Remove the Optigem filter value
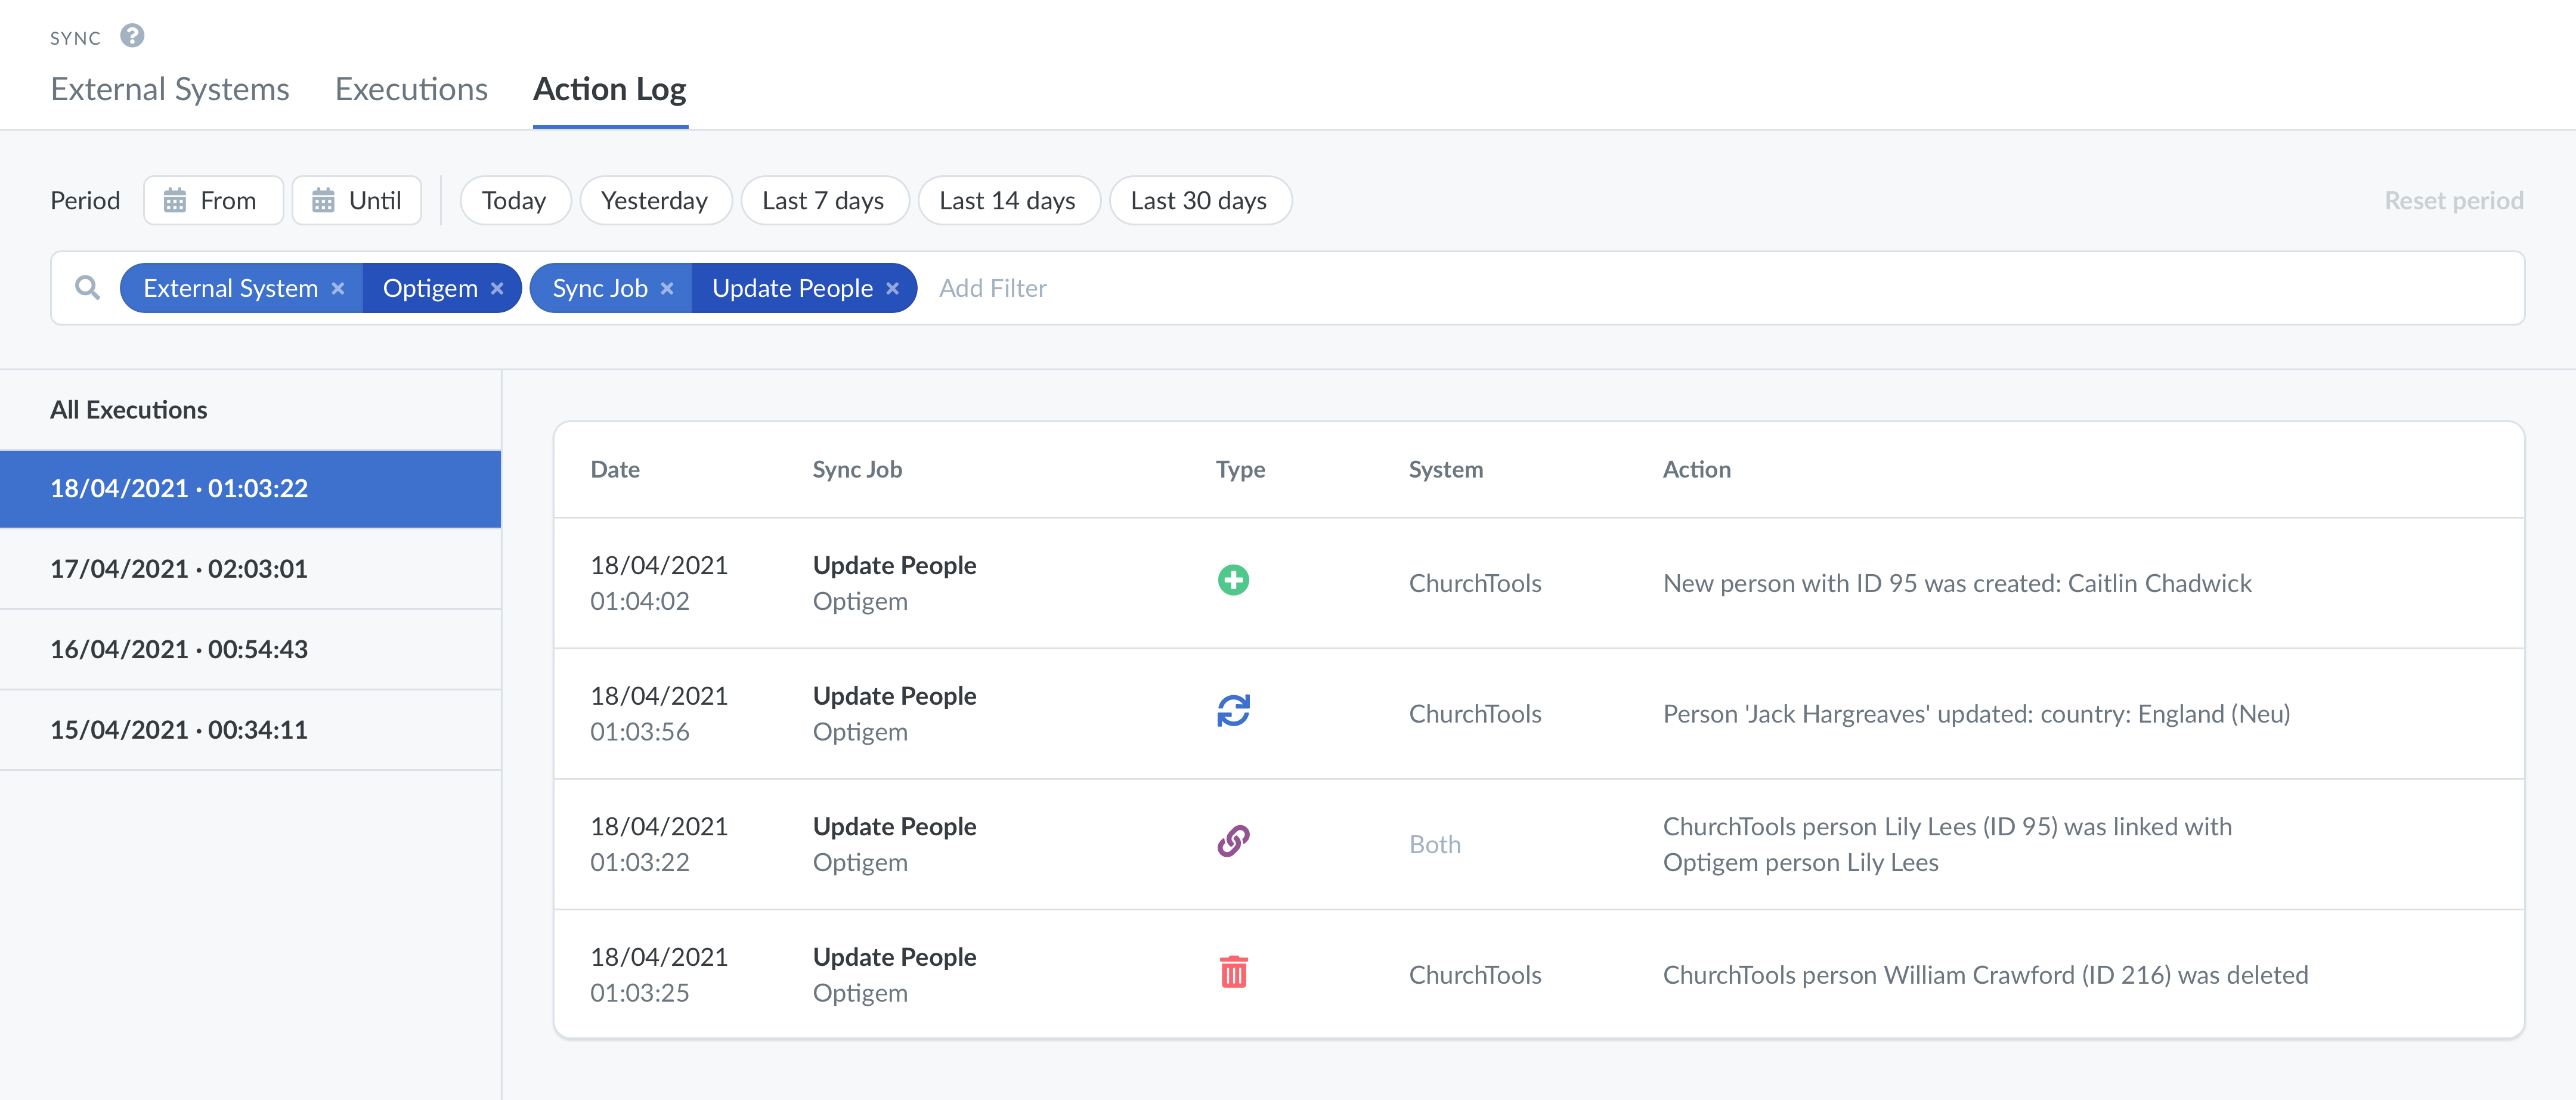Viewport: 2576px width, 1100px height. pyautogui.click(x=497, y=288)
